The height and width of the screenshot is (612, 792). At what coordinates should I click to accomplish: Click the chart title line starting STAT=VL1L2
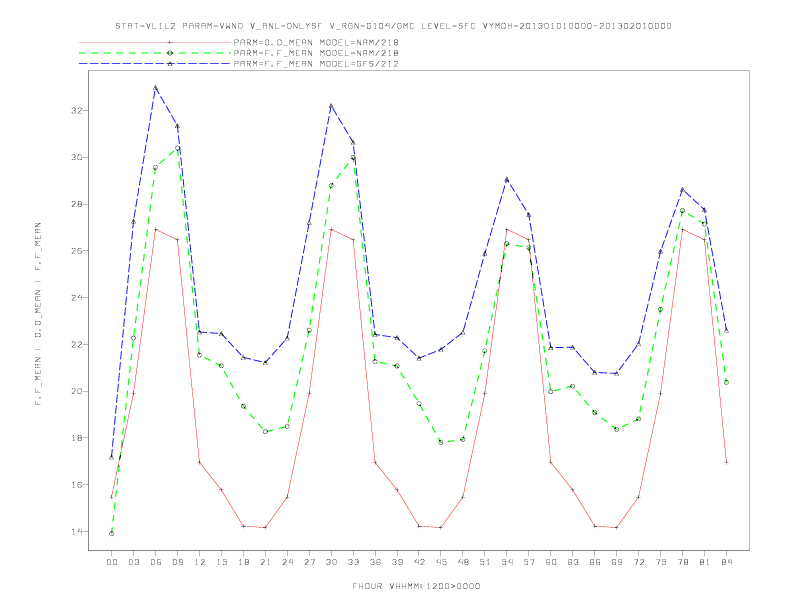point(393,26)
